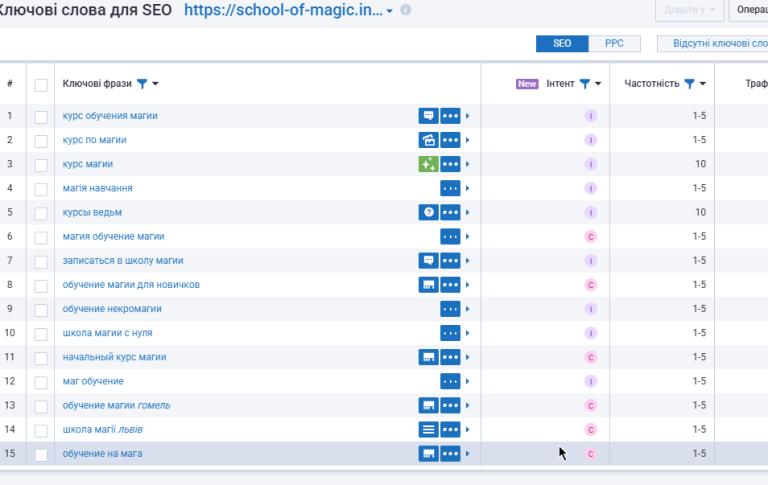
Task: Open the Інтент column sort dropdown arrow
Action: point(598,84)
